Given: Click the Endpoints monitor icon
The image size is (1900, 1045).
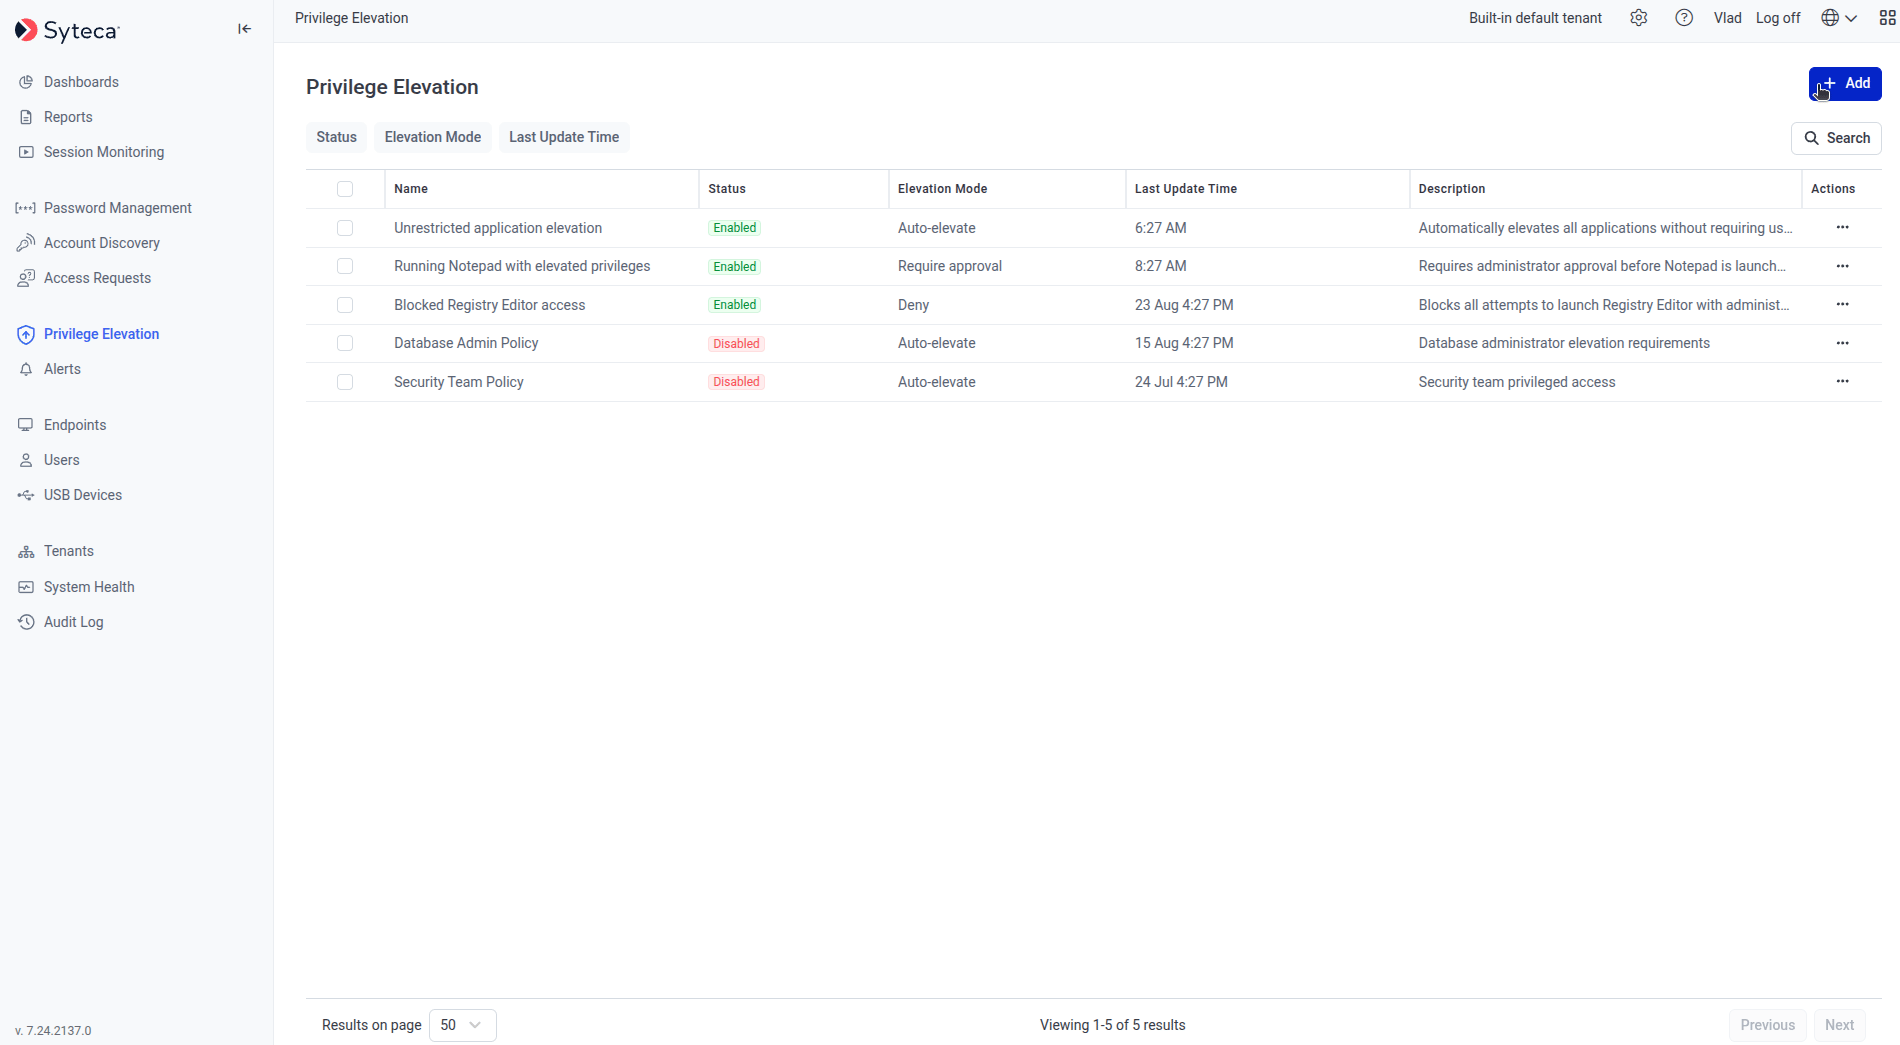Looking at the screenshot, I should (x=26, y=425).
